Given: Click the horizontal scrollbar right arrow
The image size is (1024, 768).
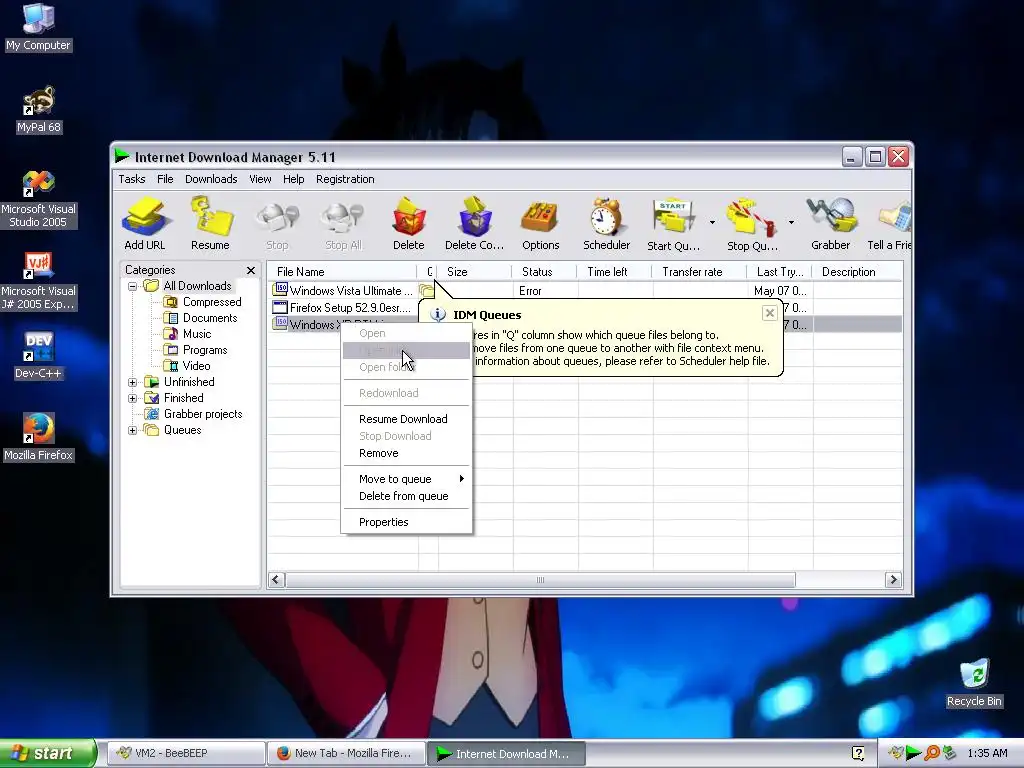Looking at the screenshot, I should click(x=893, y=580).
